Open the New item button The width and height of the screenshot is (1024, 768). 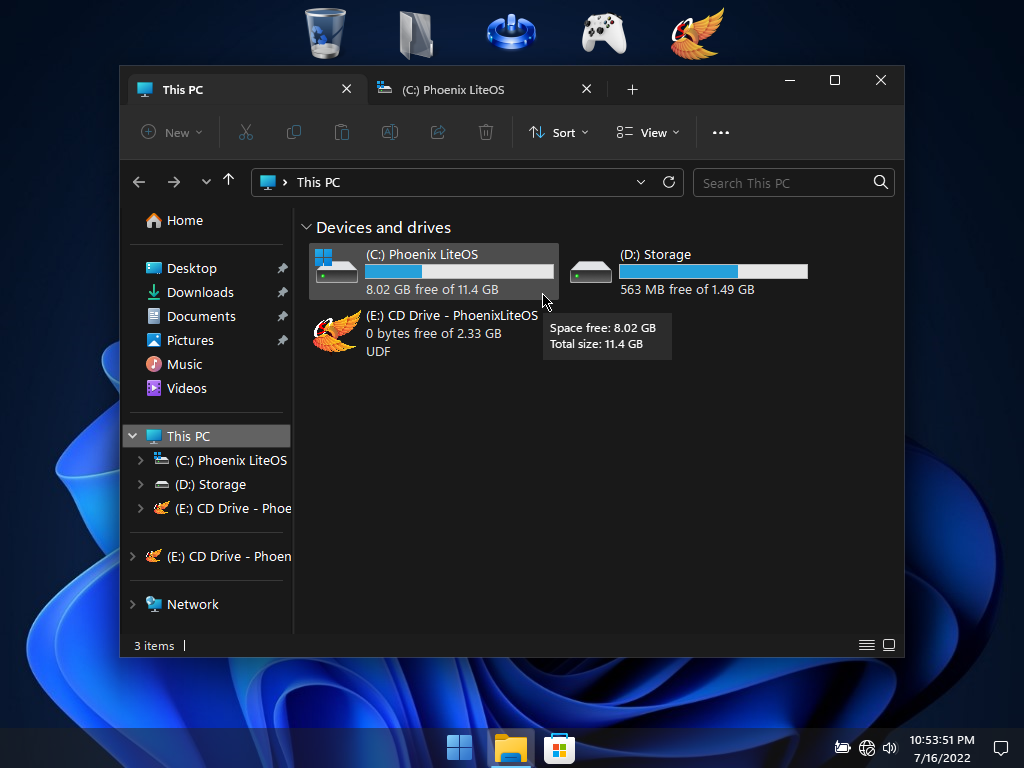click(x=171, y=132)
